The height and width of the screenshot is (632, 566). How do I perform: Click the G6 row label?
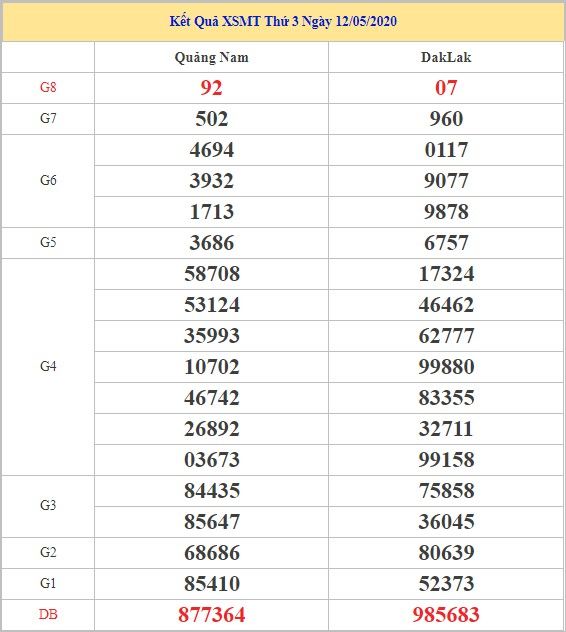click(x=48, y=180)
